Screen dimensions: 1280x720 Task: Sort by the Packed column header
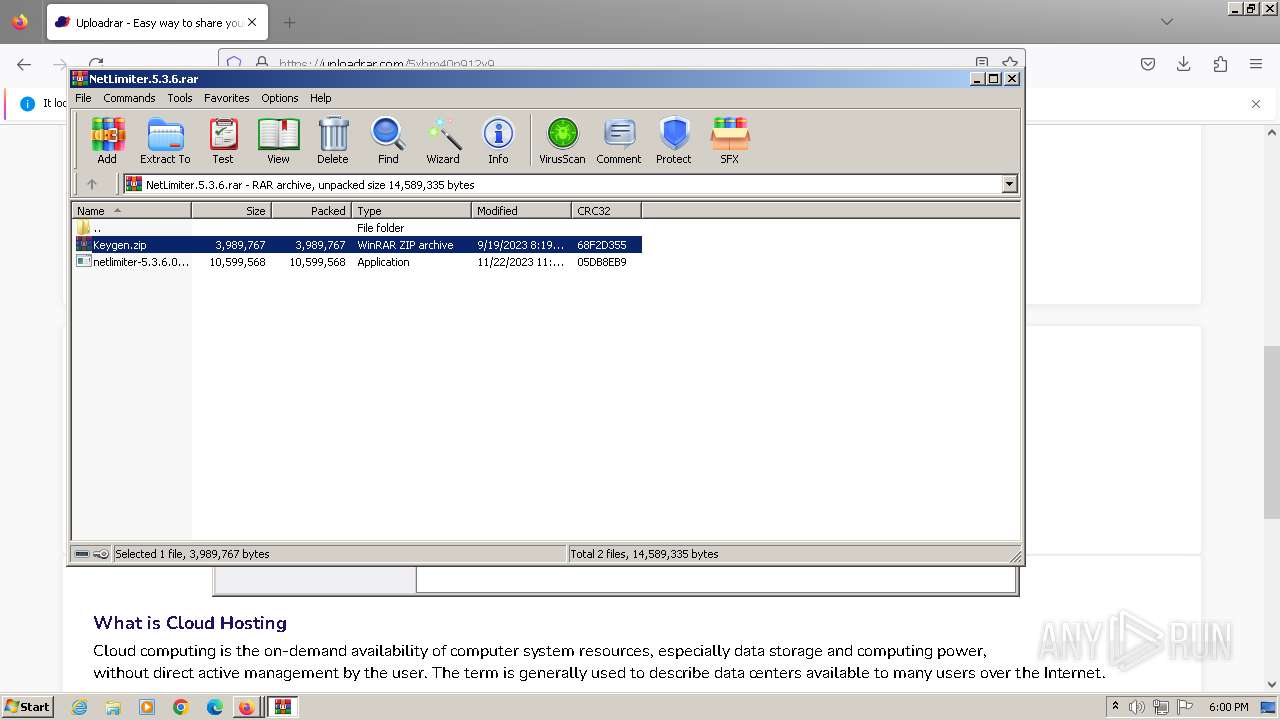pos(311,211)
